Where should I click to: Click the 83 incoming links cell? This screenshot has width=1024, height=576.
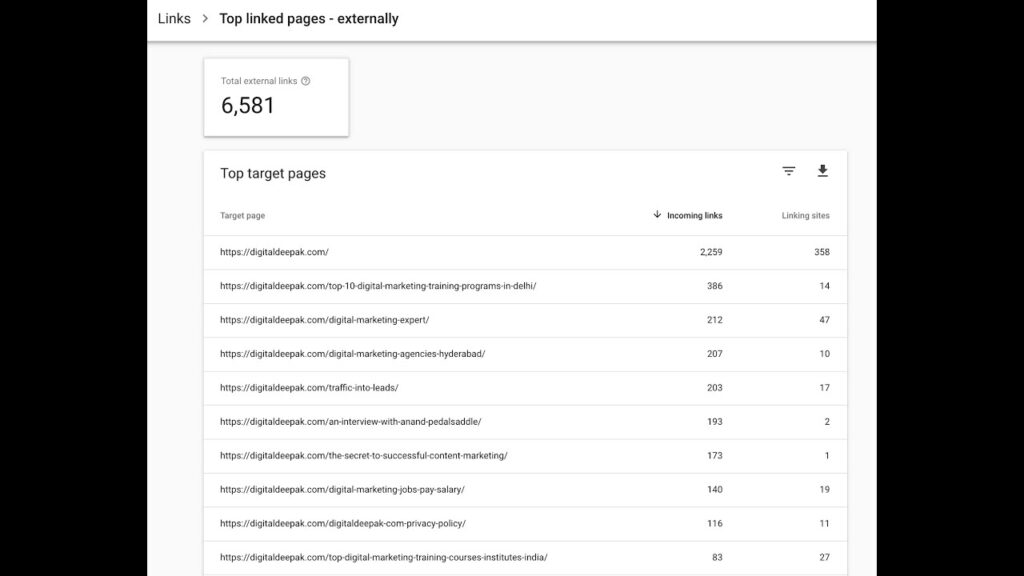(717, 558)
